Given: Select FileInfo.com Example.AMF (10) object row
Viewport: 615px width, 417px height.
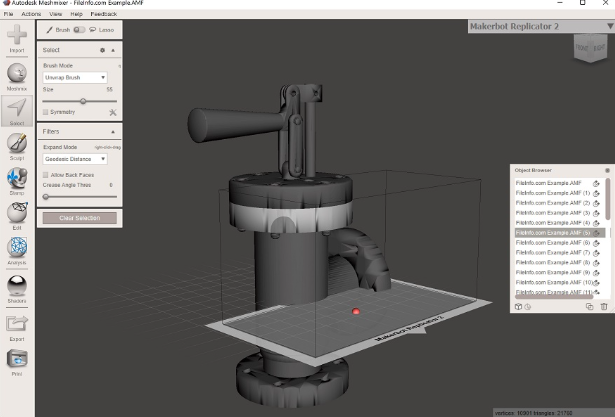Looking at the screenshot, I should (x=560, y=283).
